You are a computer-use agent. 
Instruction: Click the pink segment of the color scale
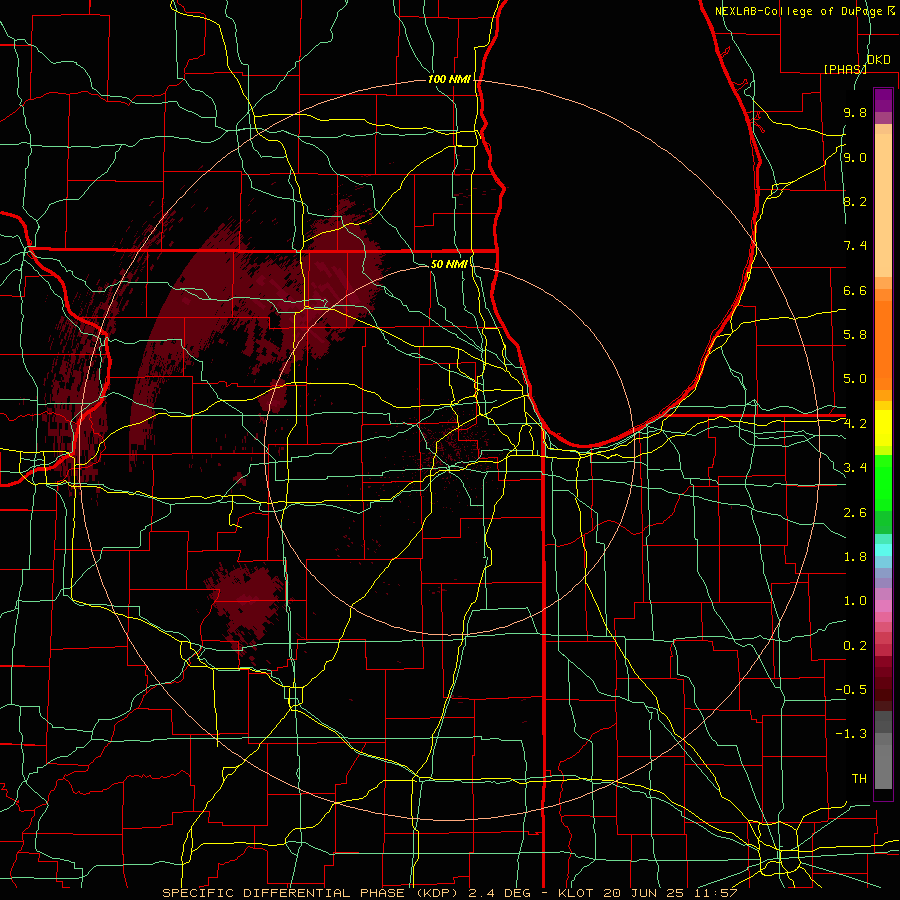coord(883,606)
